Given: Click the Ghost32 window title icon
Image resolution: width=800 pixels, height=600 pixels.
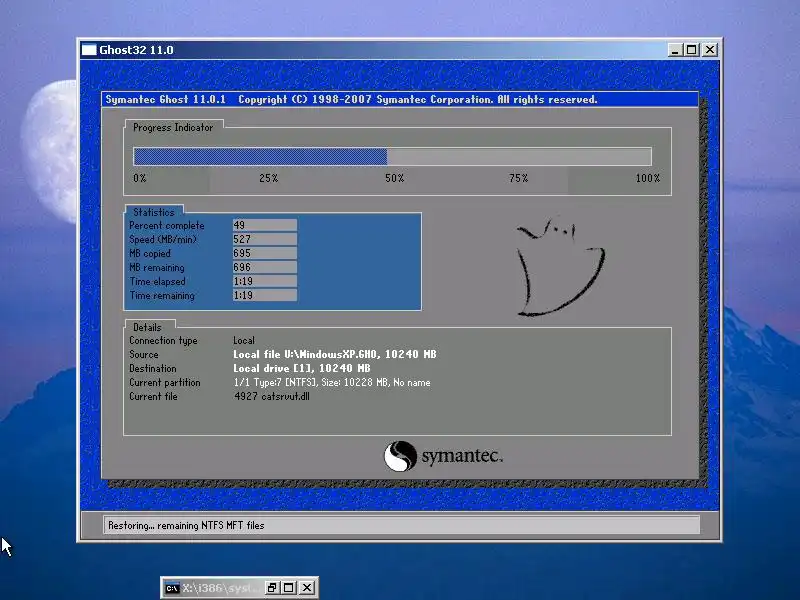Looking at the screenshot, I should click(x=89, y=50).
